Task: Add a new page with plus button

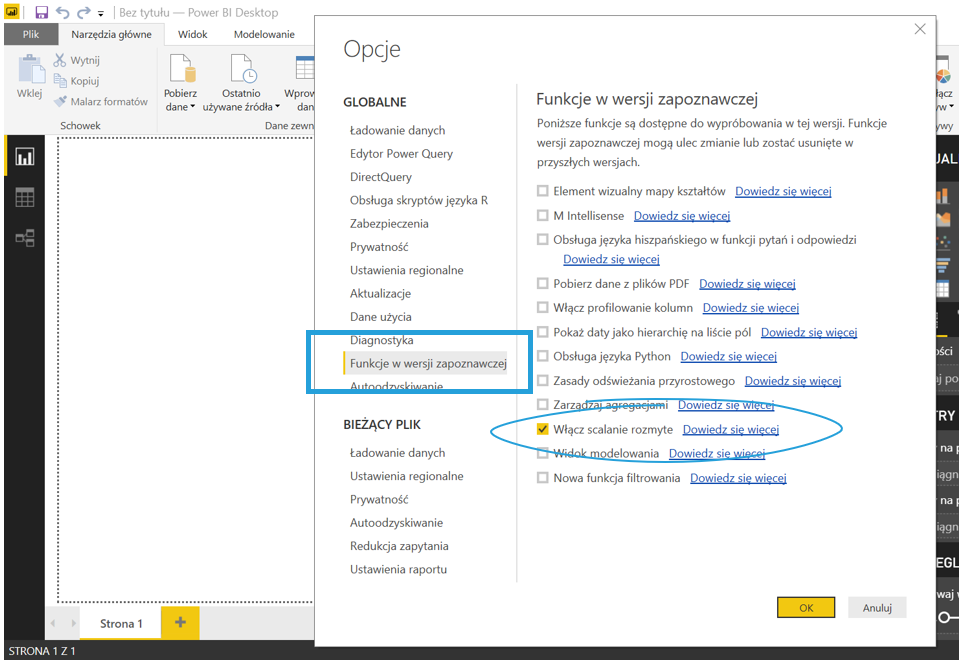Action: pos(180,623)
